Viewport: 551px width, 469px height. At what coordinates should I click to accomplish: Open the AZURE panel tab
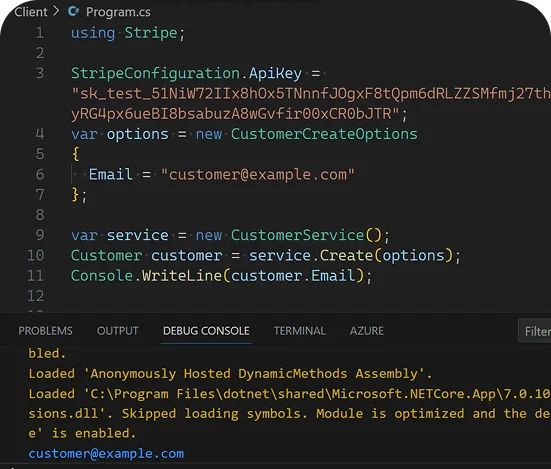(x=367, y=331)
